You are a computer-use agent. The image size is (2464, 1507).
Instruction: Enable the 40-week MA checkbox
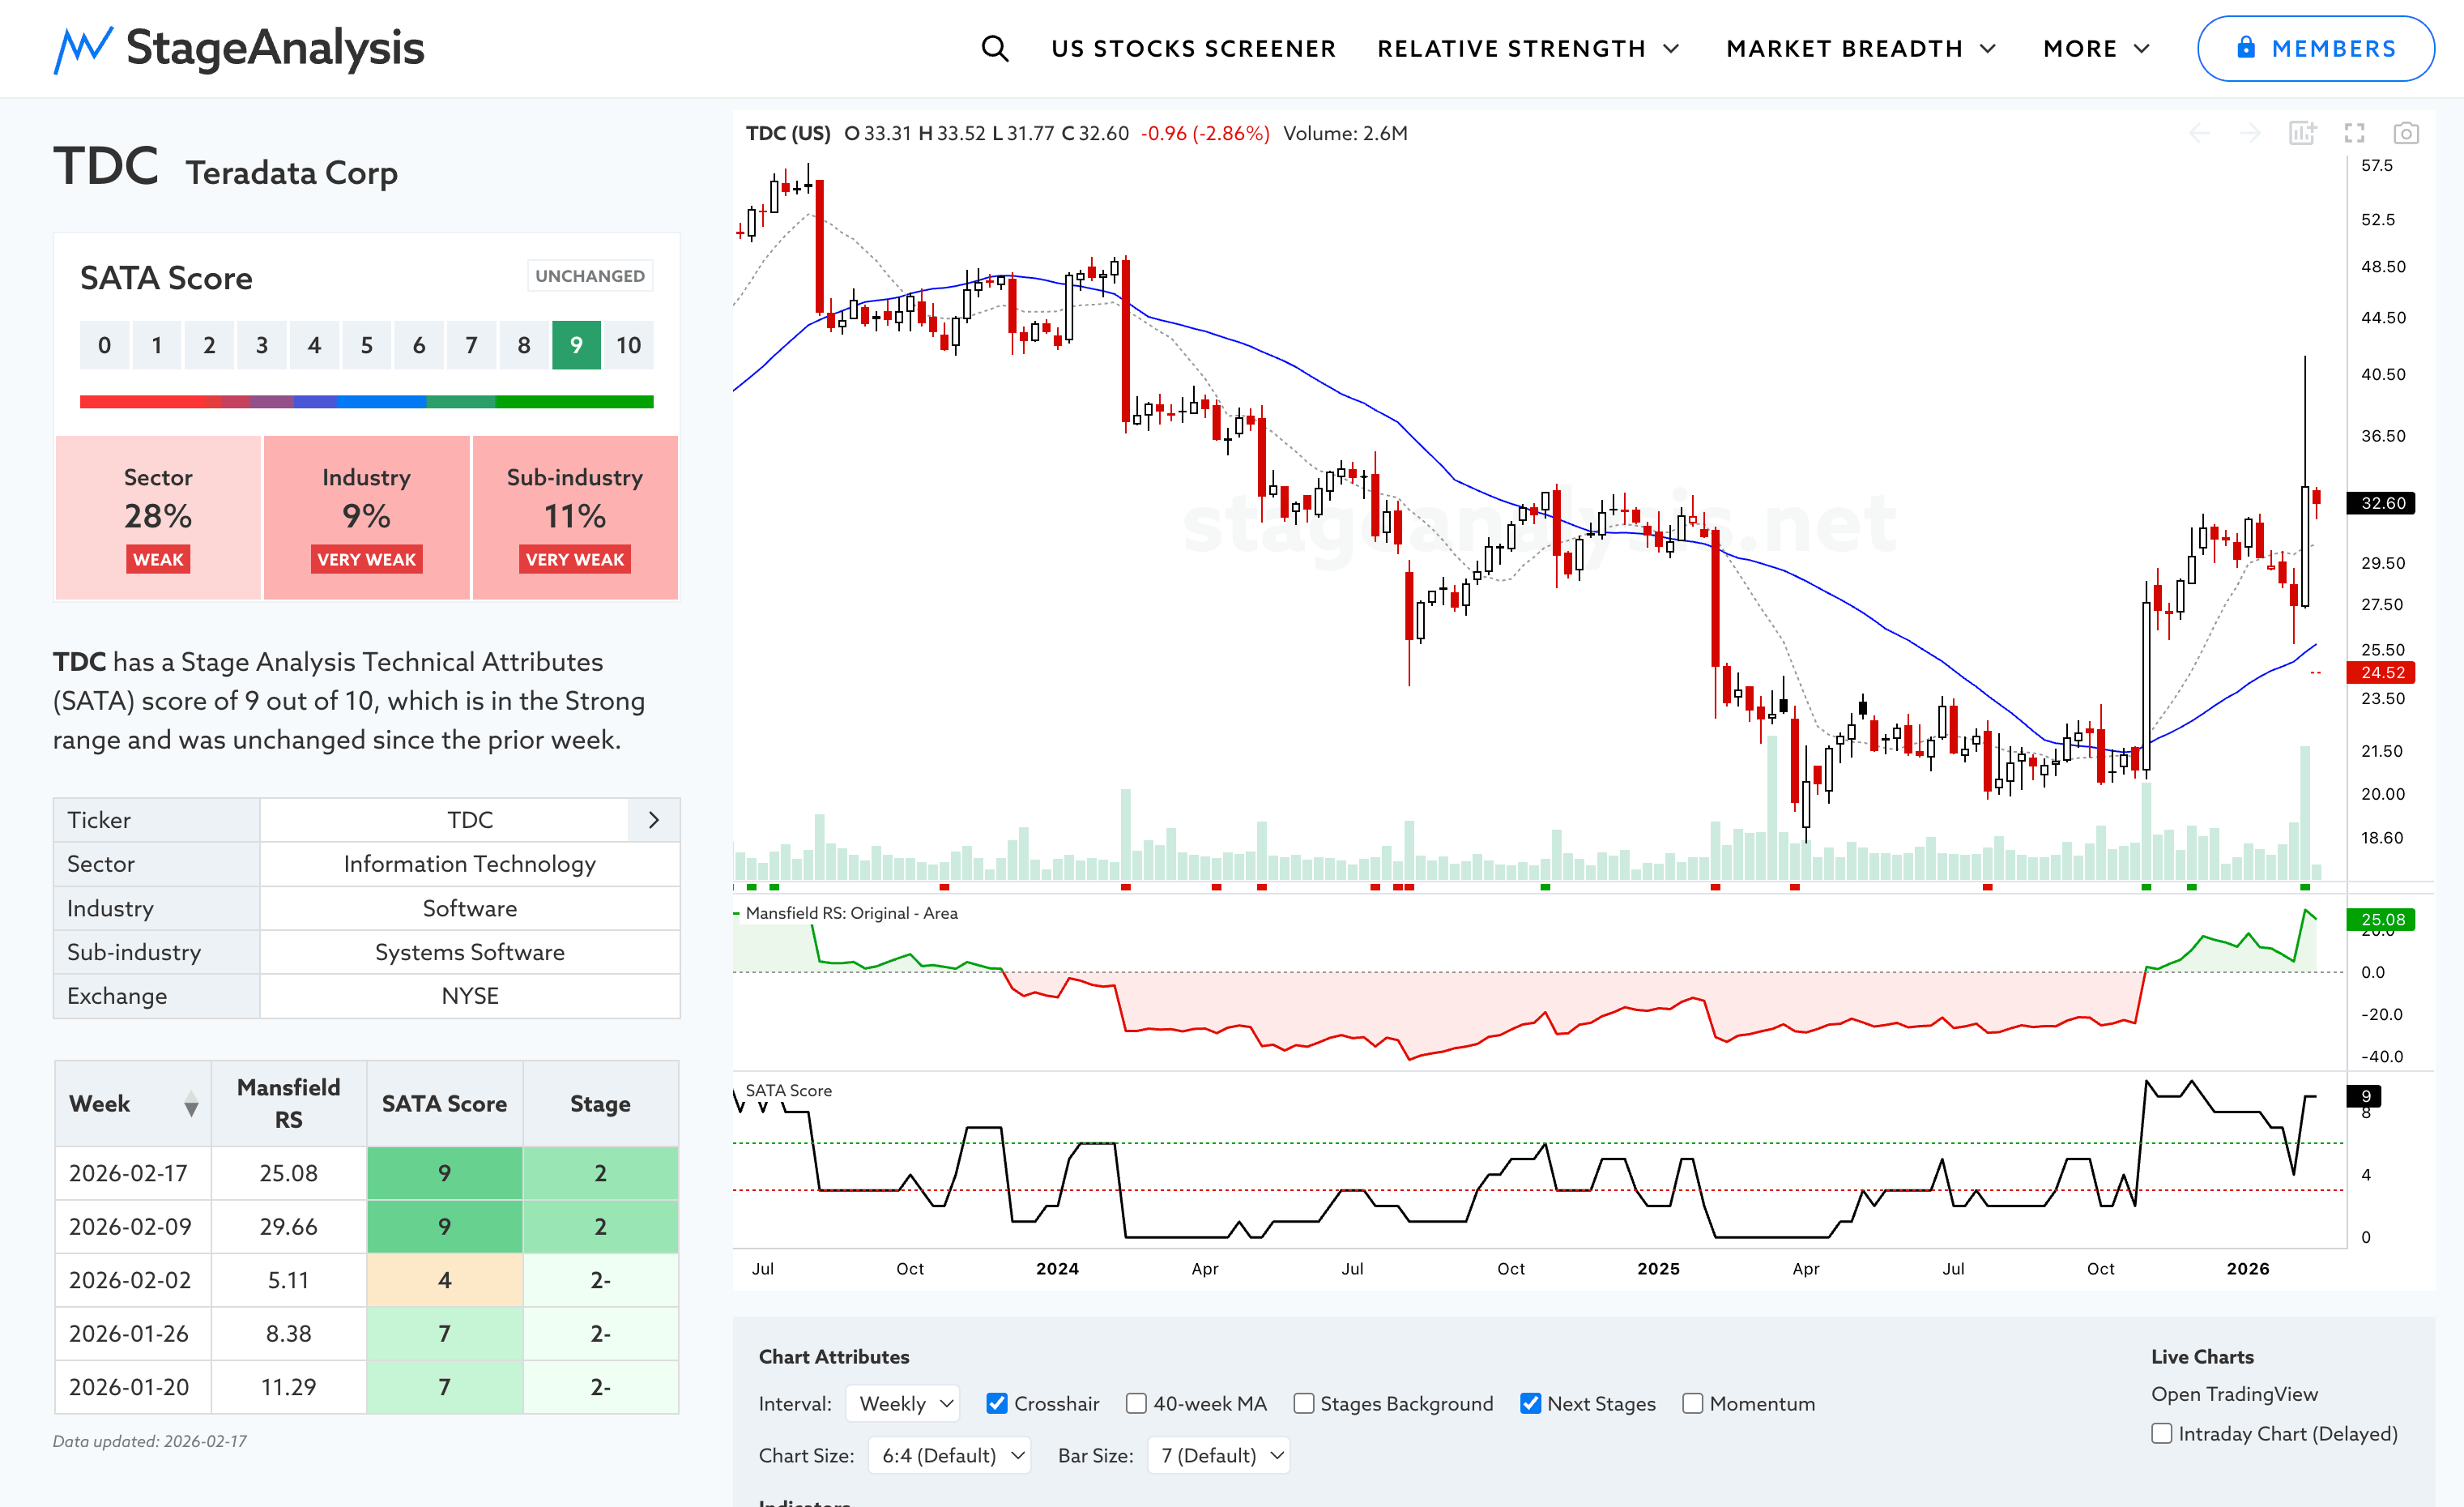pos(1136,1403)
